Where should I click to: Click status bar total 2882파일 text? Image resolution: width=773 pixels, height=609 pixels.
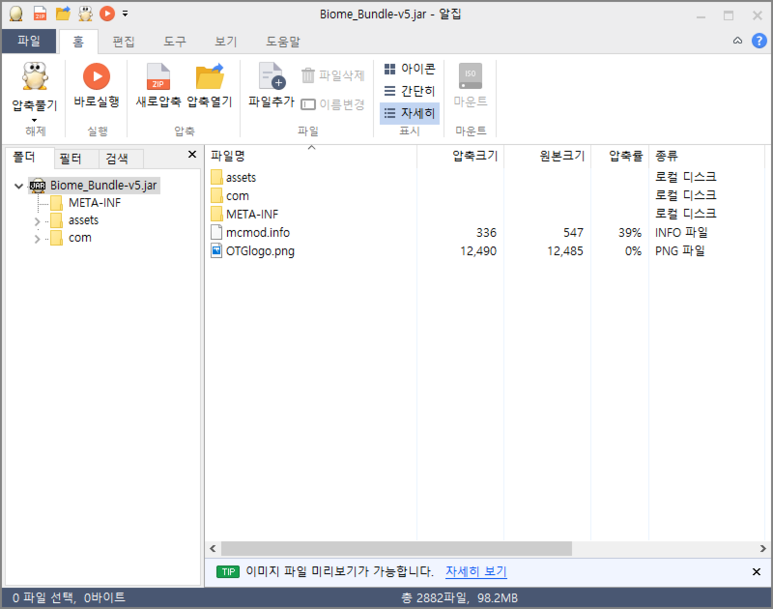[x=459, y=598]
